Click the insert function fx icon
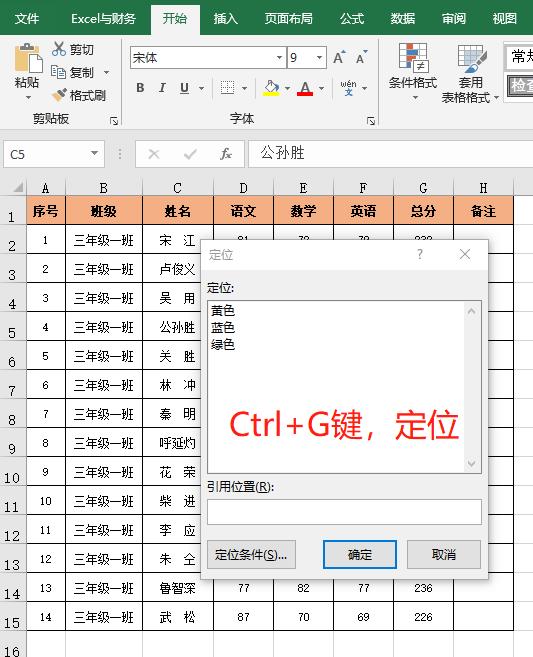The width and height of the screenshot is (533, 657). [x=226, y=154]
